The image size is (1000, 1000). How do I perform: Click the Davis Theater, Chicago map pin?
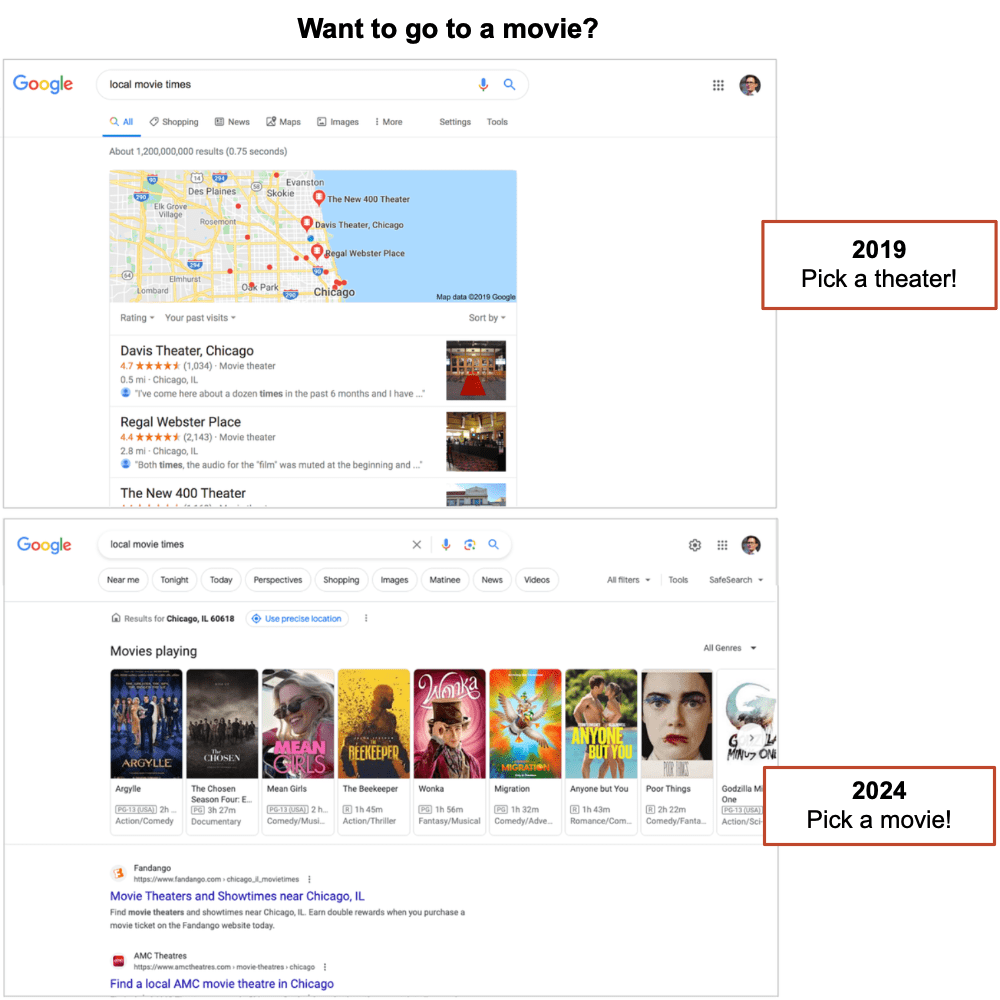click(x=307, y=223)
